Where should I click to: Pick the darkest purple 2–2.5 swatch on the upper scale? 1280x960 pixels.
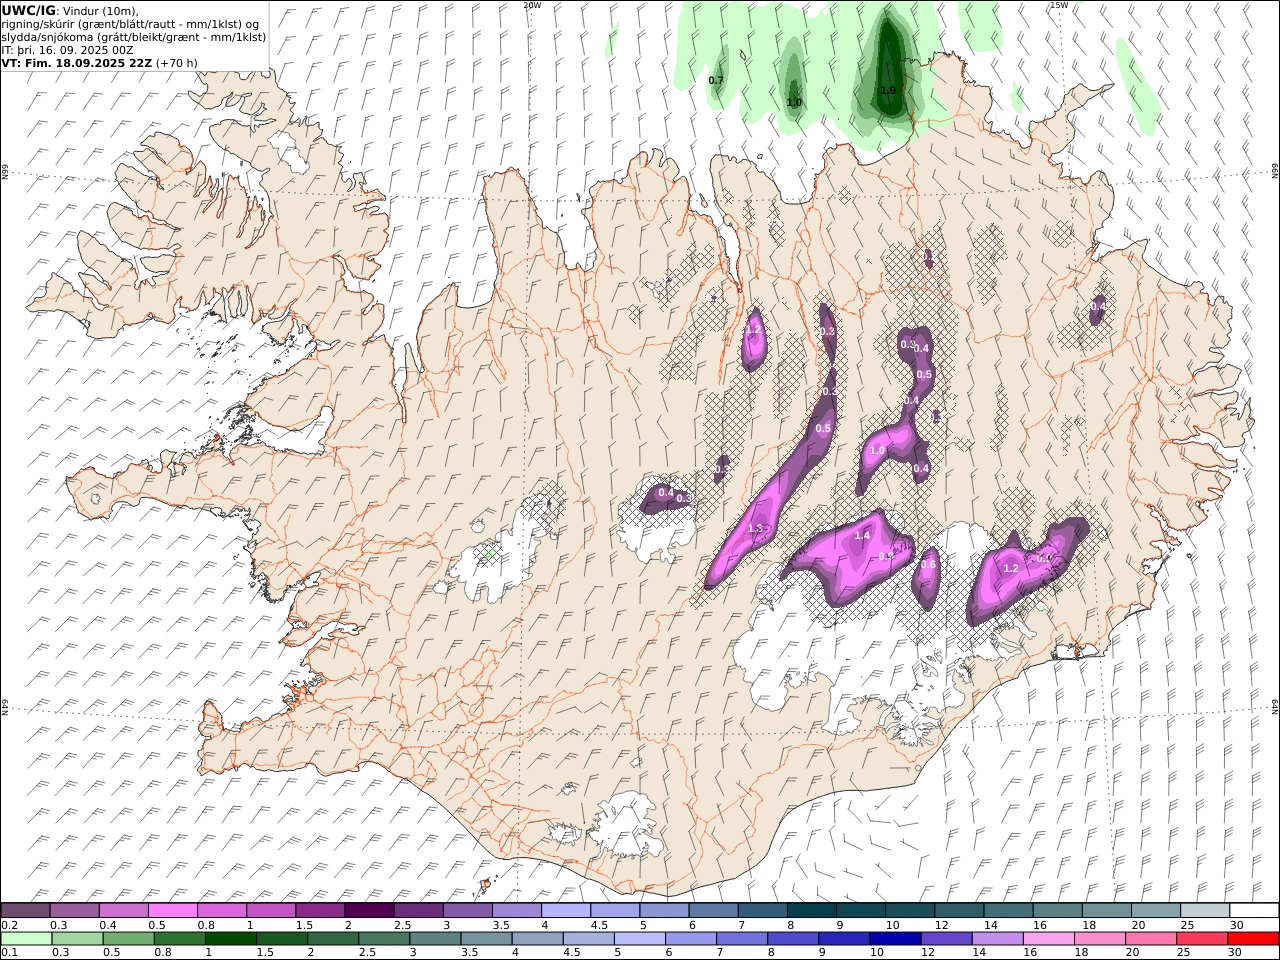coord(369,911)
